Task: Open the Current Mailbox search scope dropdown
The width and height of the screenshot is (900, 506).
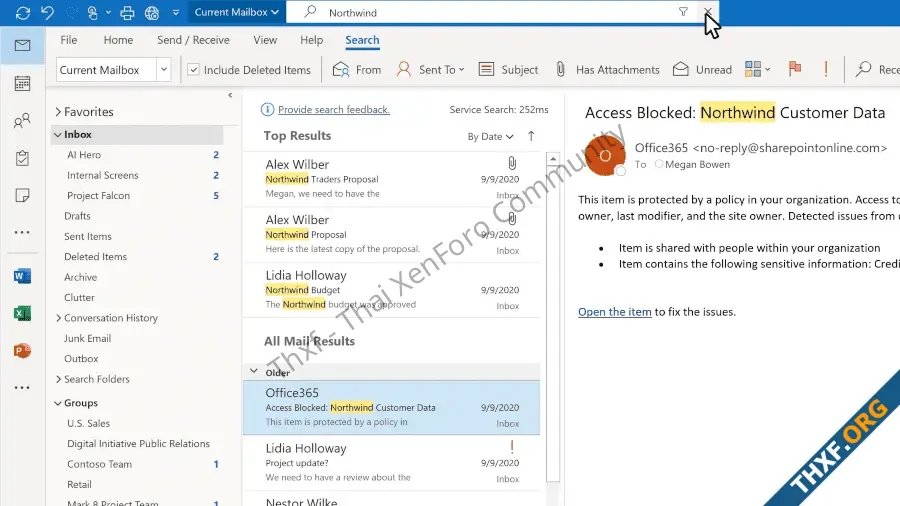Action: coord(236,12)
